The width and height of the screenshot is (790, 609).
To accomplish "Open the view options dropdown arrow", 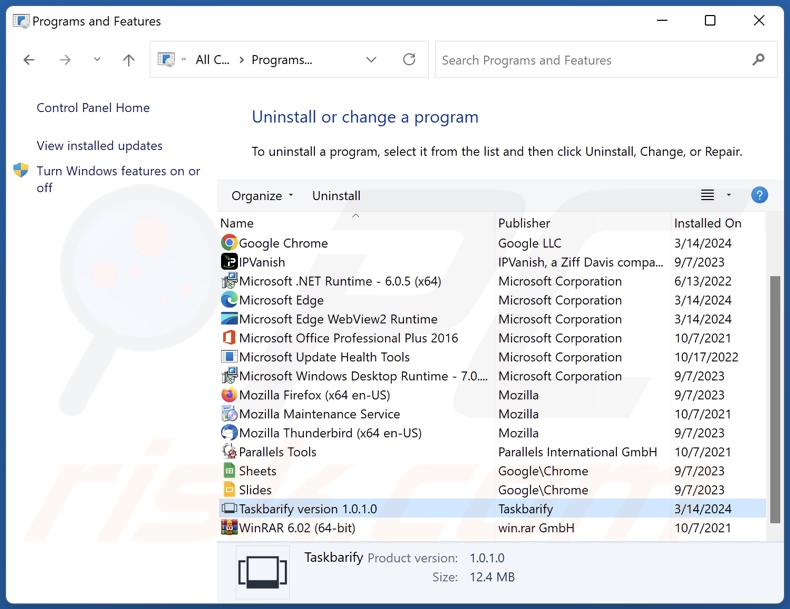I will point(729,195).
